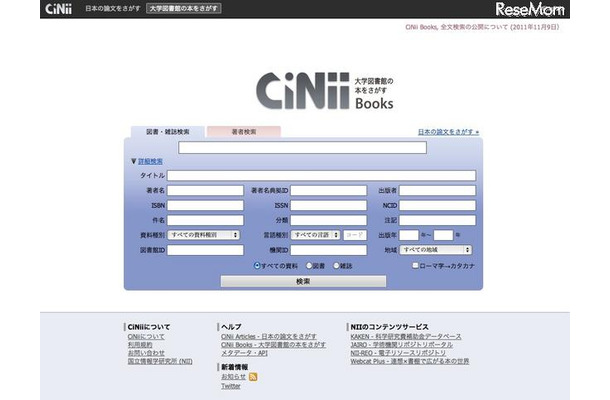
Task: Open the CiNii Books help link
Action: (273, 345)
